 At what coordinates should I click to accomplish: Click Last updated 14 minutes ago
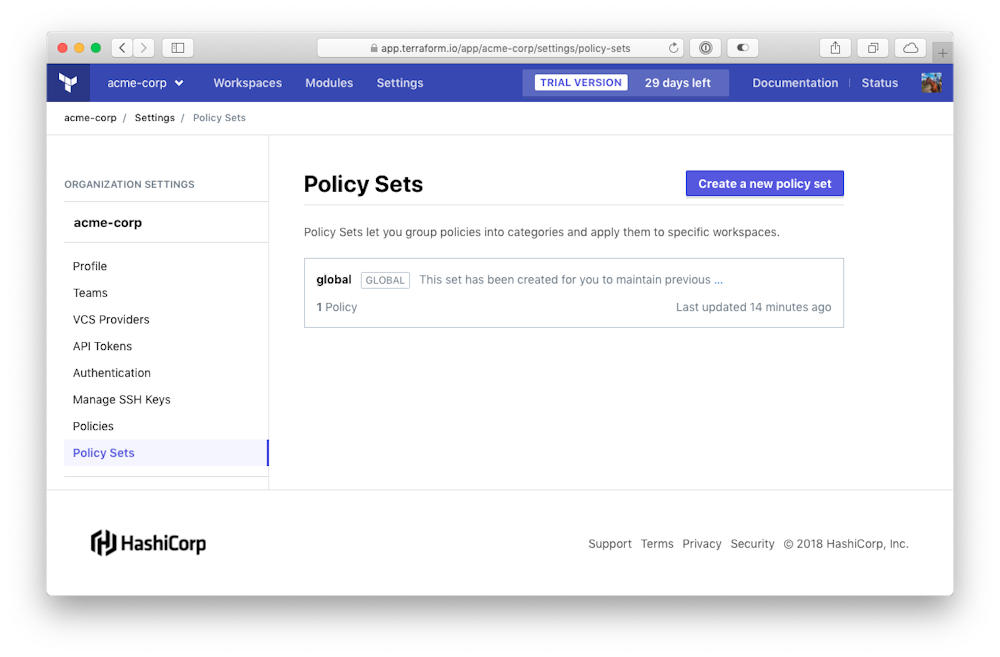753,307
